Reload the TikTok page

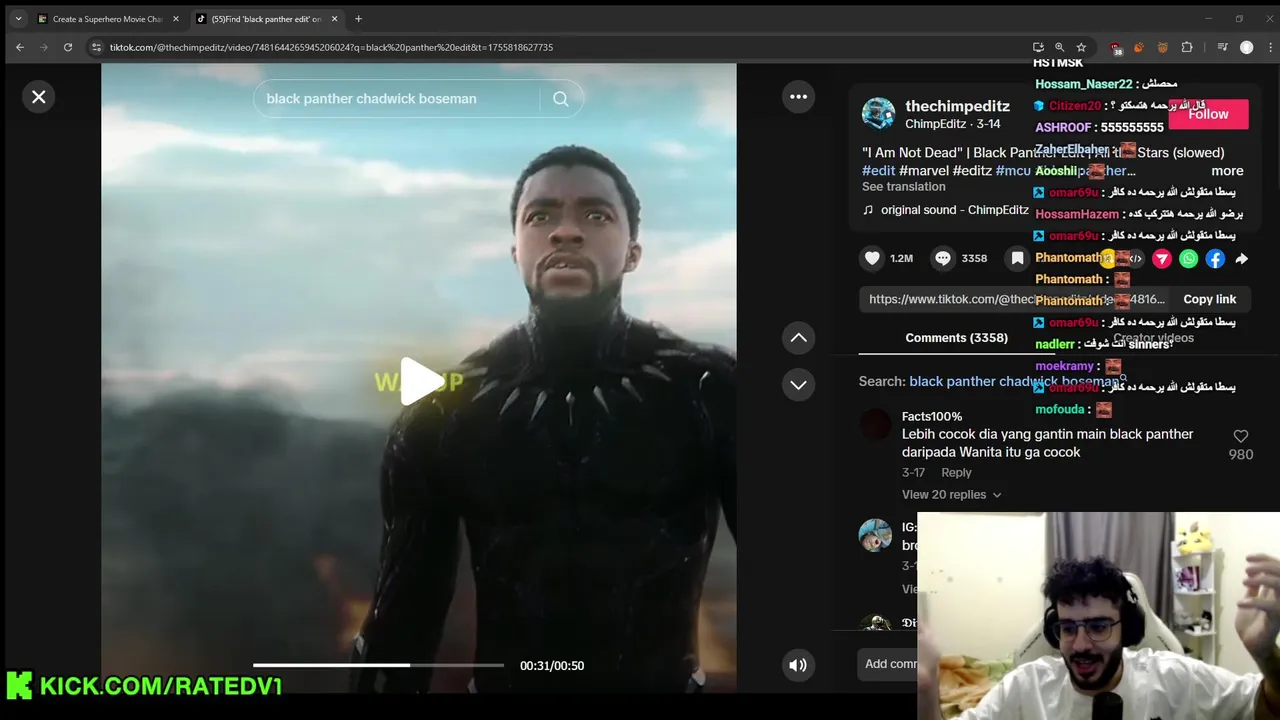pyautogui.click(x=68, y=47)
